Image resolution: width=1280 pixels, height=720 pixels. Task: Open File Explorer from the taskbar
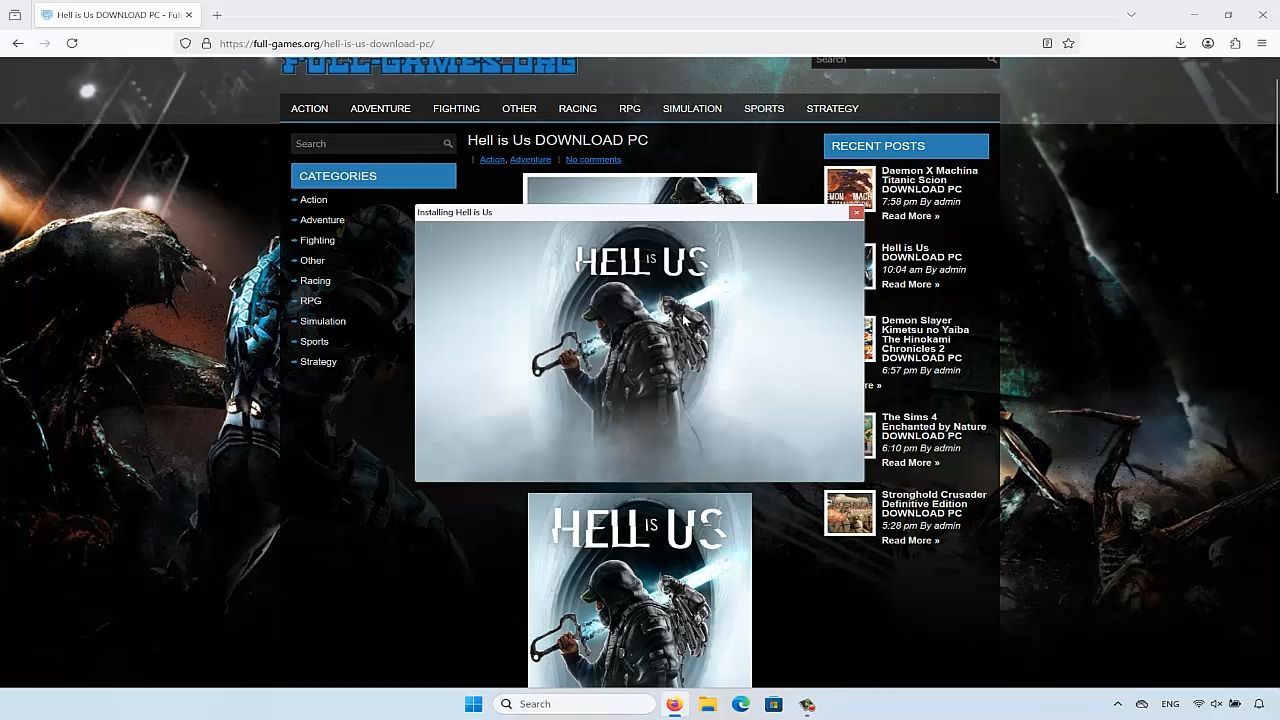[x=708, y=704]
